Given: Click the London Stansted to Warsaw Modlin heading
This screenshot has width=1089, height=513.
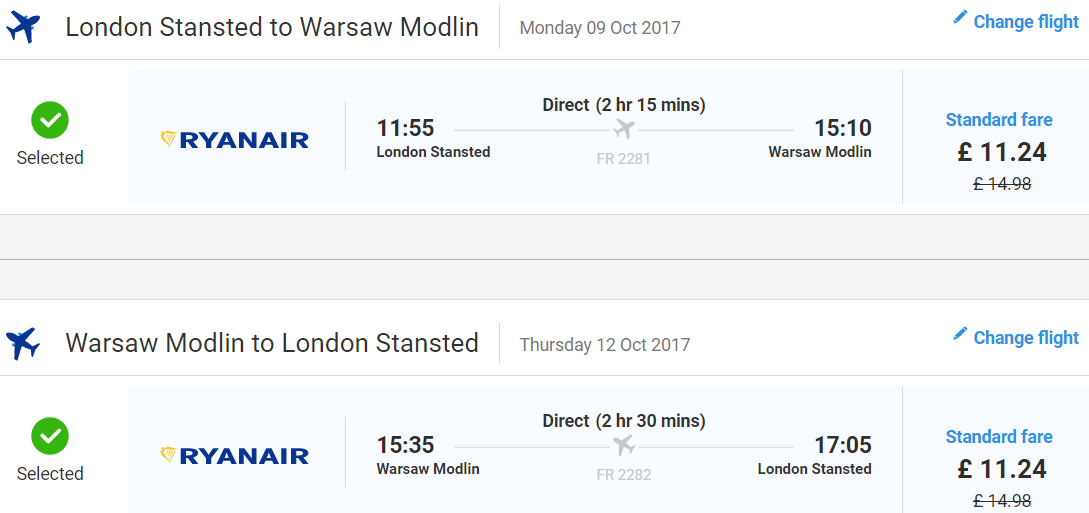Looking at the screenshot, I should (272, 27).
